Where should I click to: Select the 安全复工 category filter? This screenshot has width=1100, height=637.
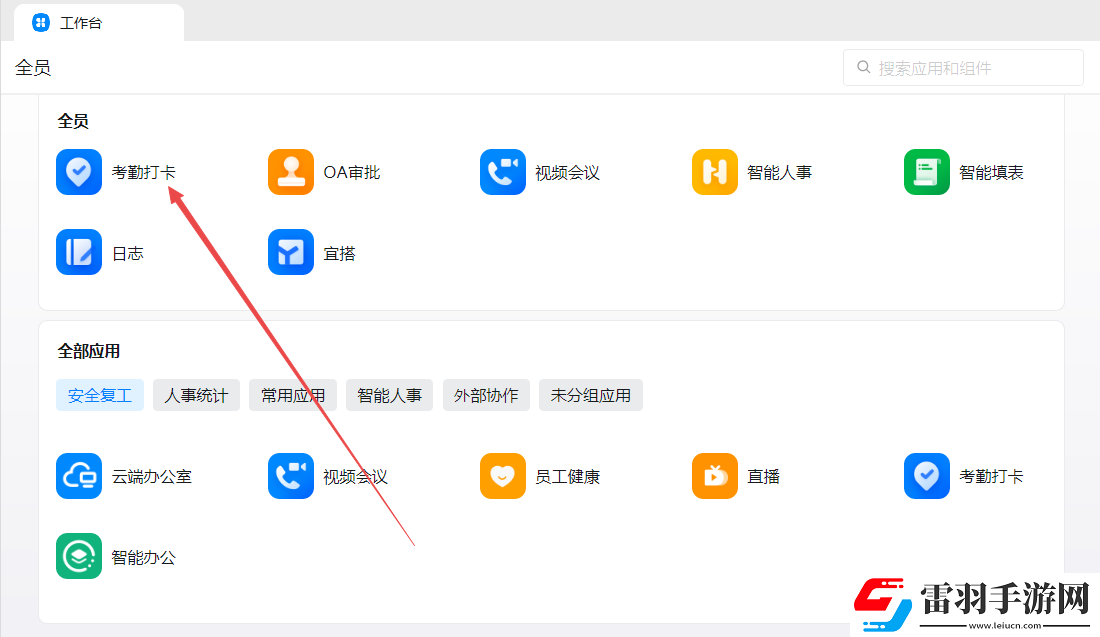tap(99, 395)
